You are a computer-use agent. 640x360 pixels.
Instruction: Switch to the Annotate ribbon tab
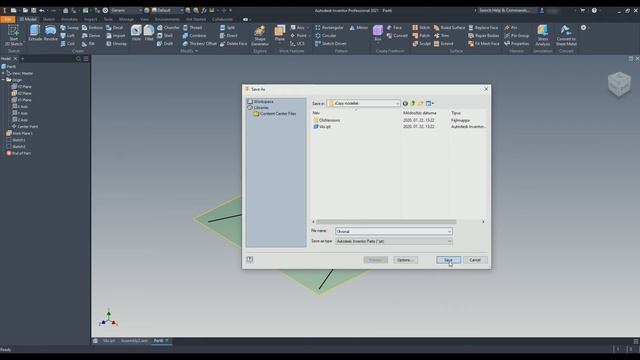coord(69,19)
